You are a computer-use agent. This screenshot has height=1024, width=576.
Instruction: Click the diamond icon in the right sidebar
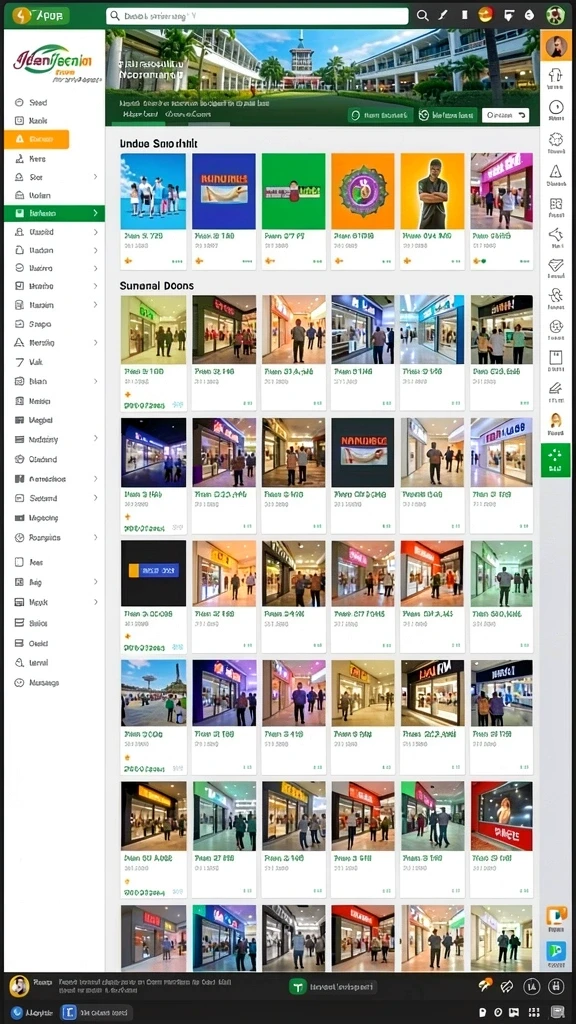(556, 264)
